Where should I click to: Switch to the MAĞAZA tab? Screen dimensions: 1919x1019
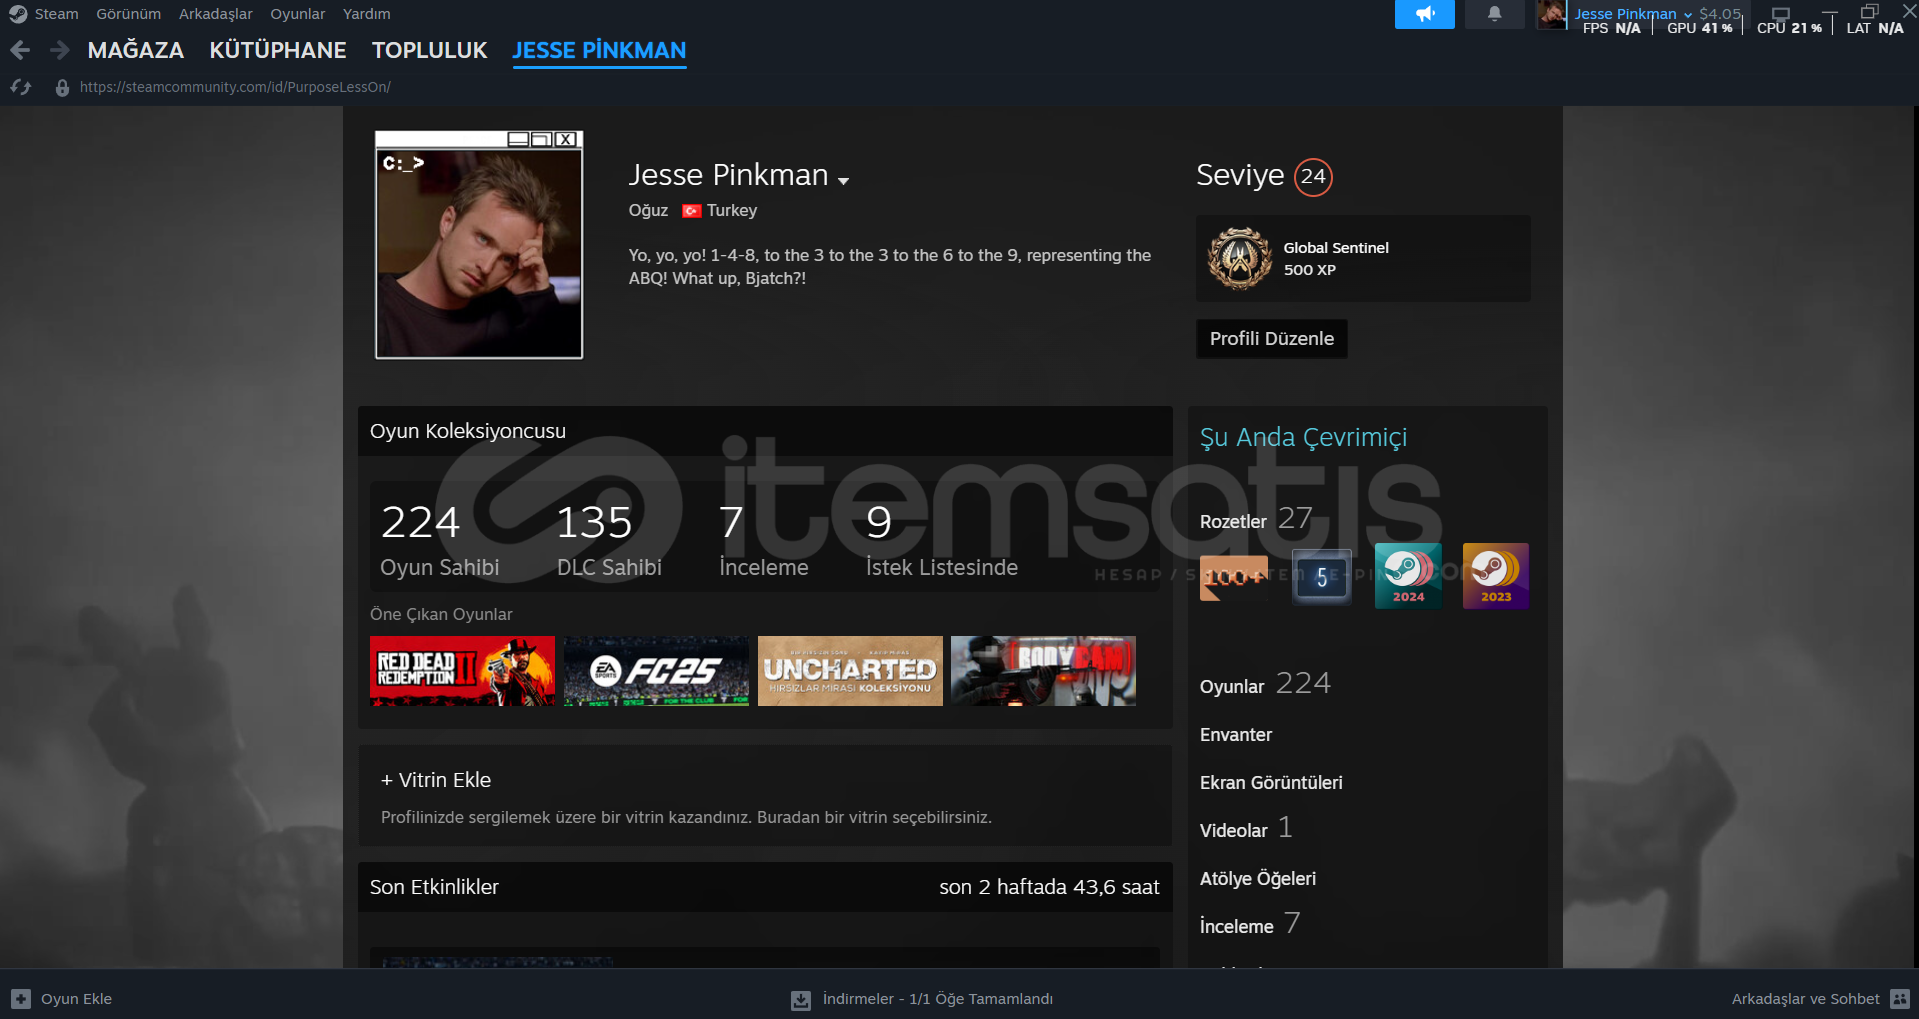coord(136,50)
